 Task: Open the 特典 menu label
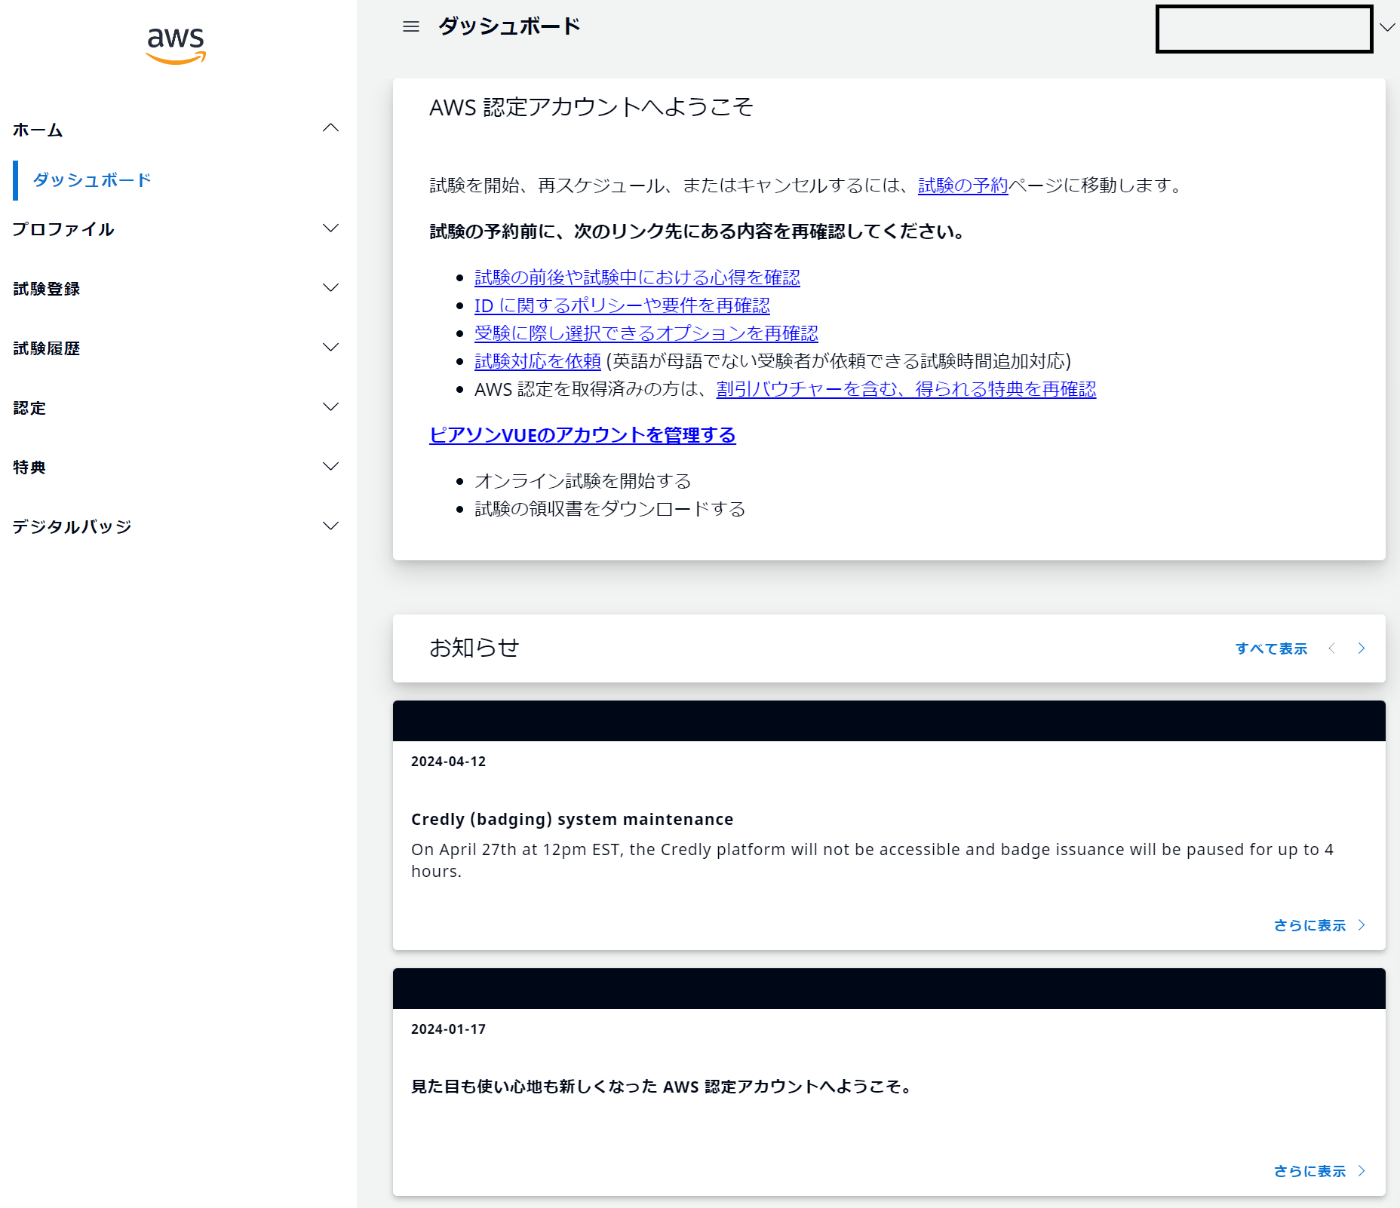click(x=29, y=467)
